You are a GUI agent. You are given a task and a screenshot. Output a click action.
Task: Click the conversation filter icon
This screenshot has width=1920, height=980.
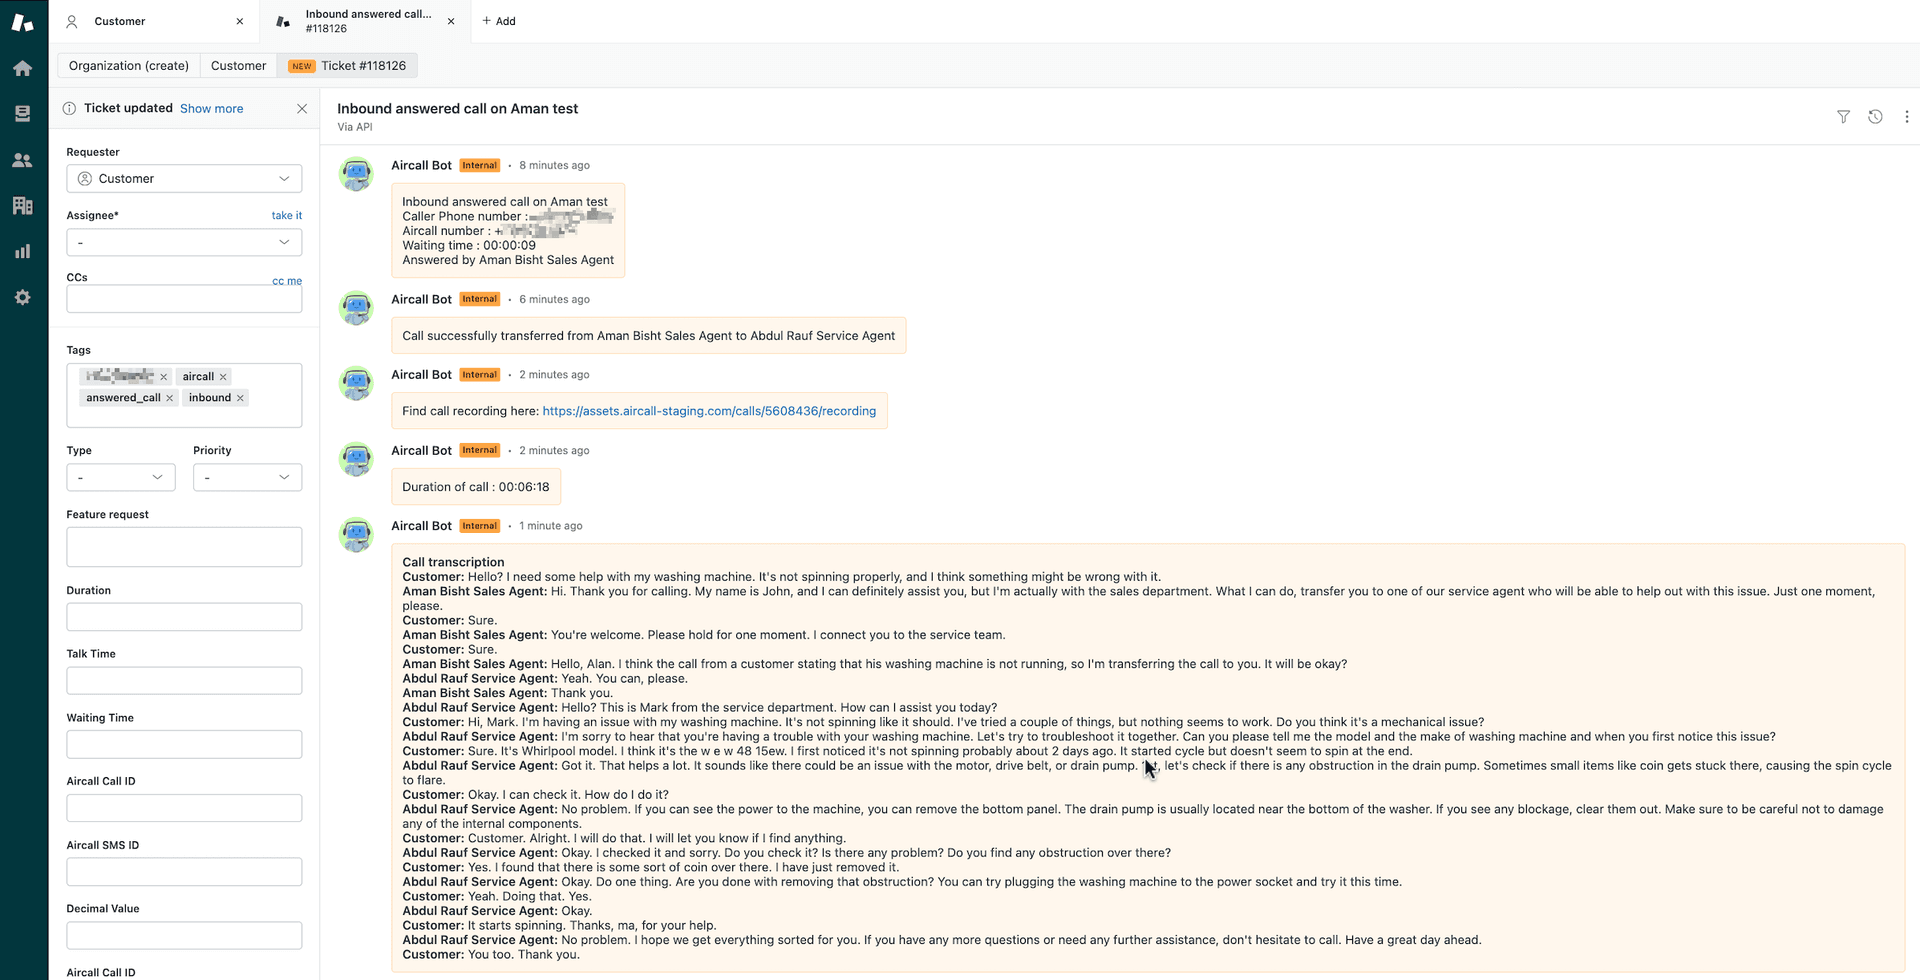tap(1843, 117)
